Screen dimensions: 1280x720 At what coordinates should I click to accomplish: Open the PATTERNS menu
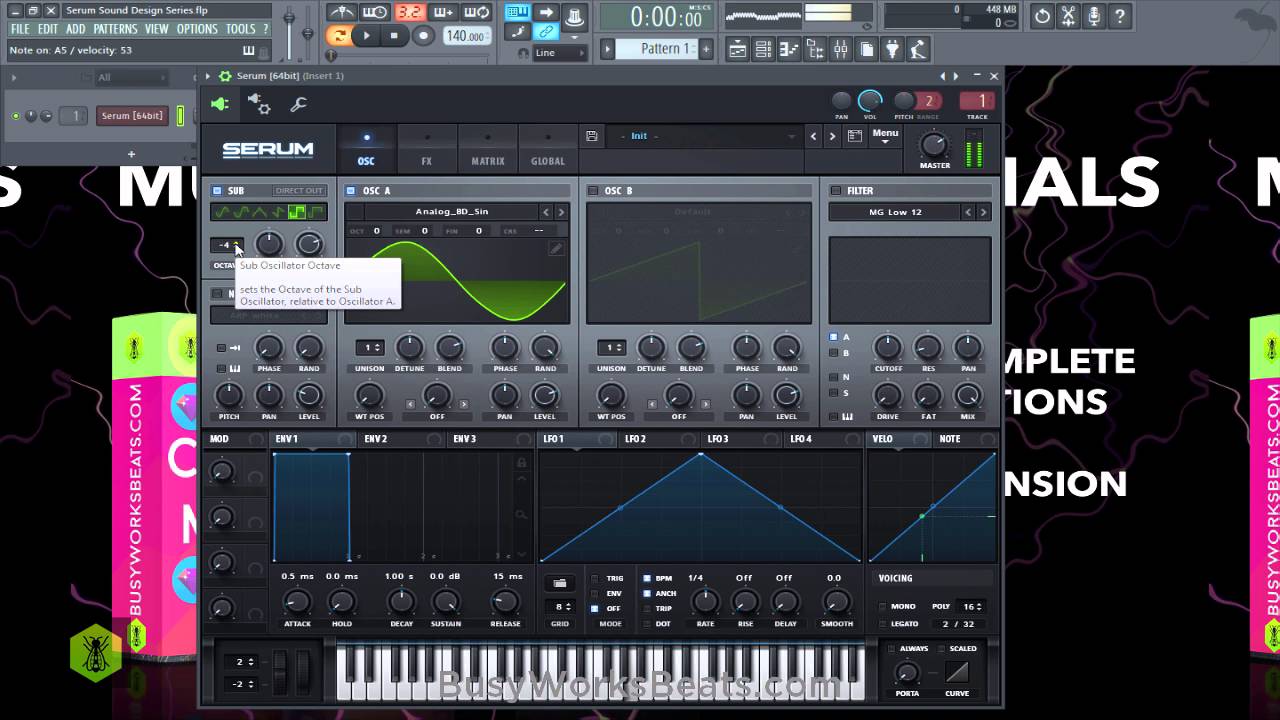(x=115, y=29)
